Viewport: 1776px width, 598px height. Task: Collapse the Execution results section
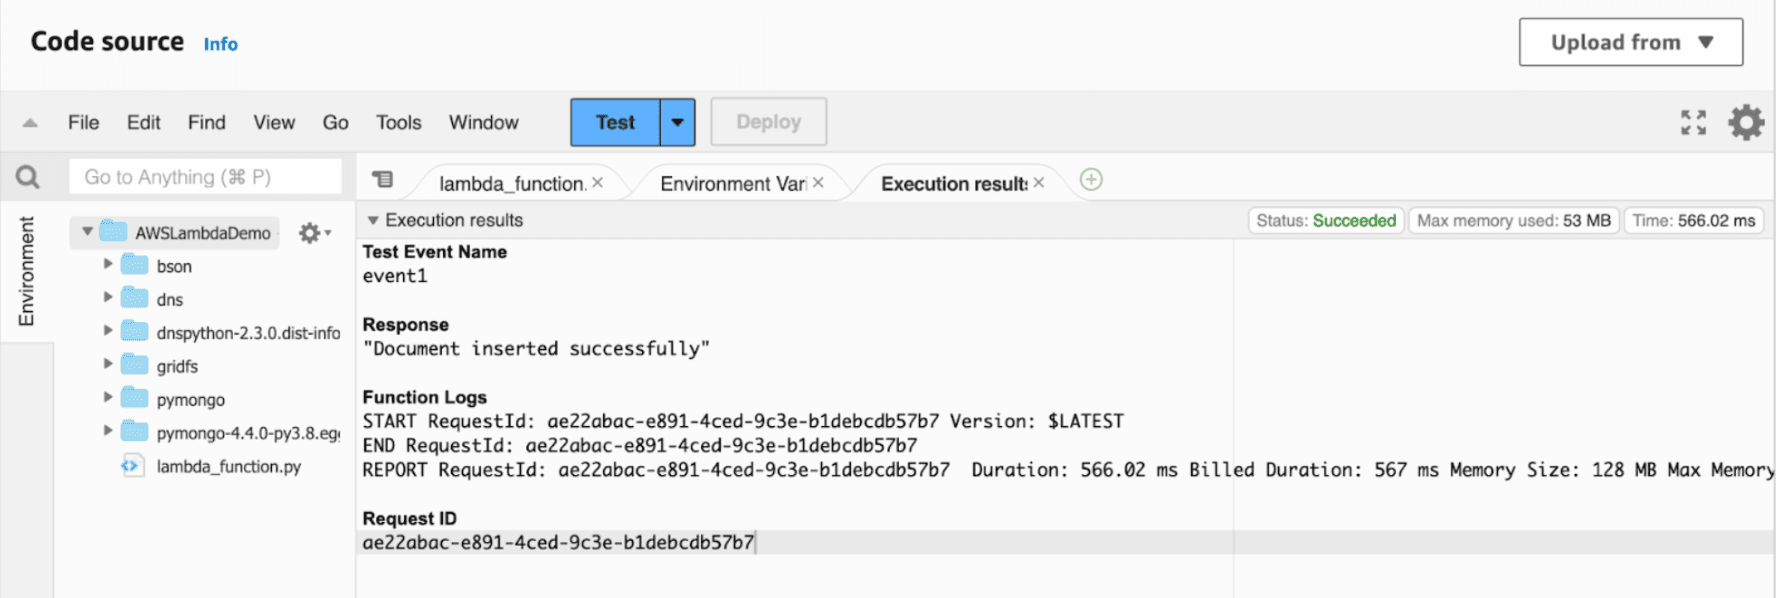[373, 220]
